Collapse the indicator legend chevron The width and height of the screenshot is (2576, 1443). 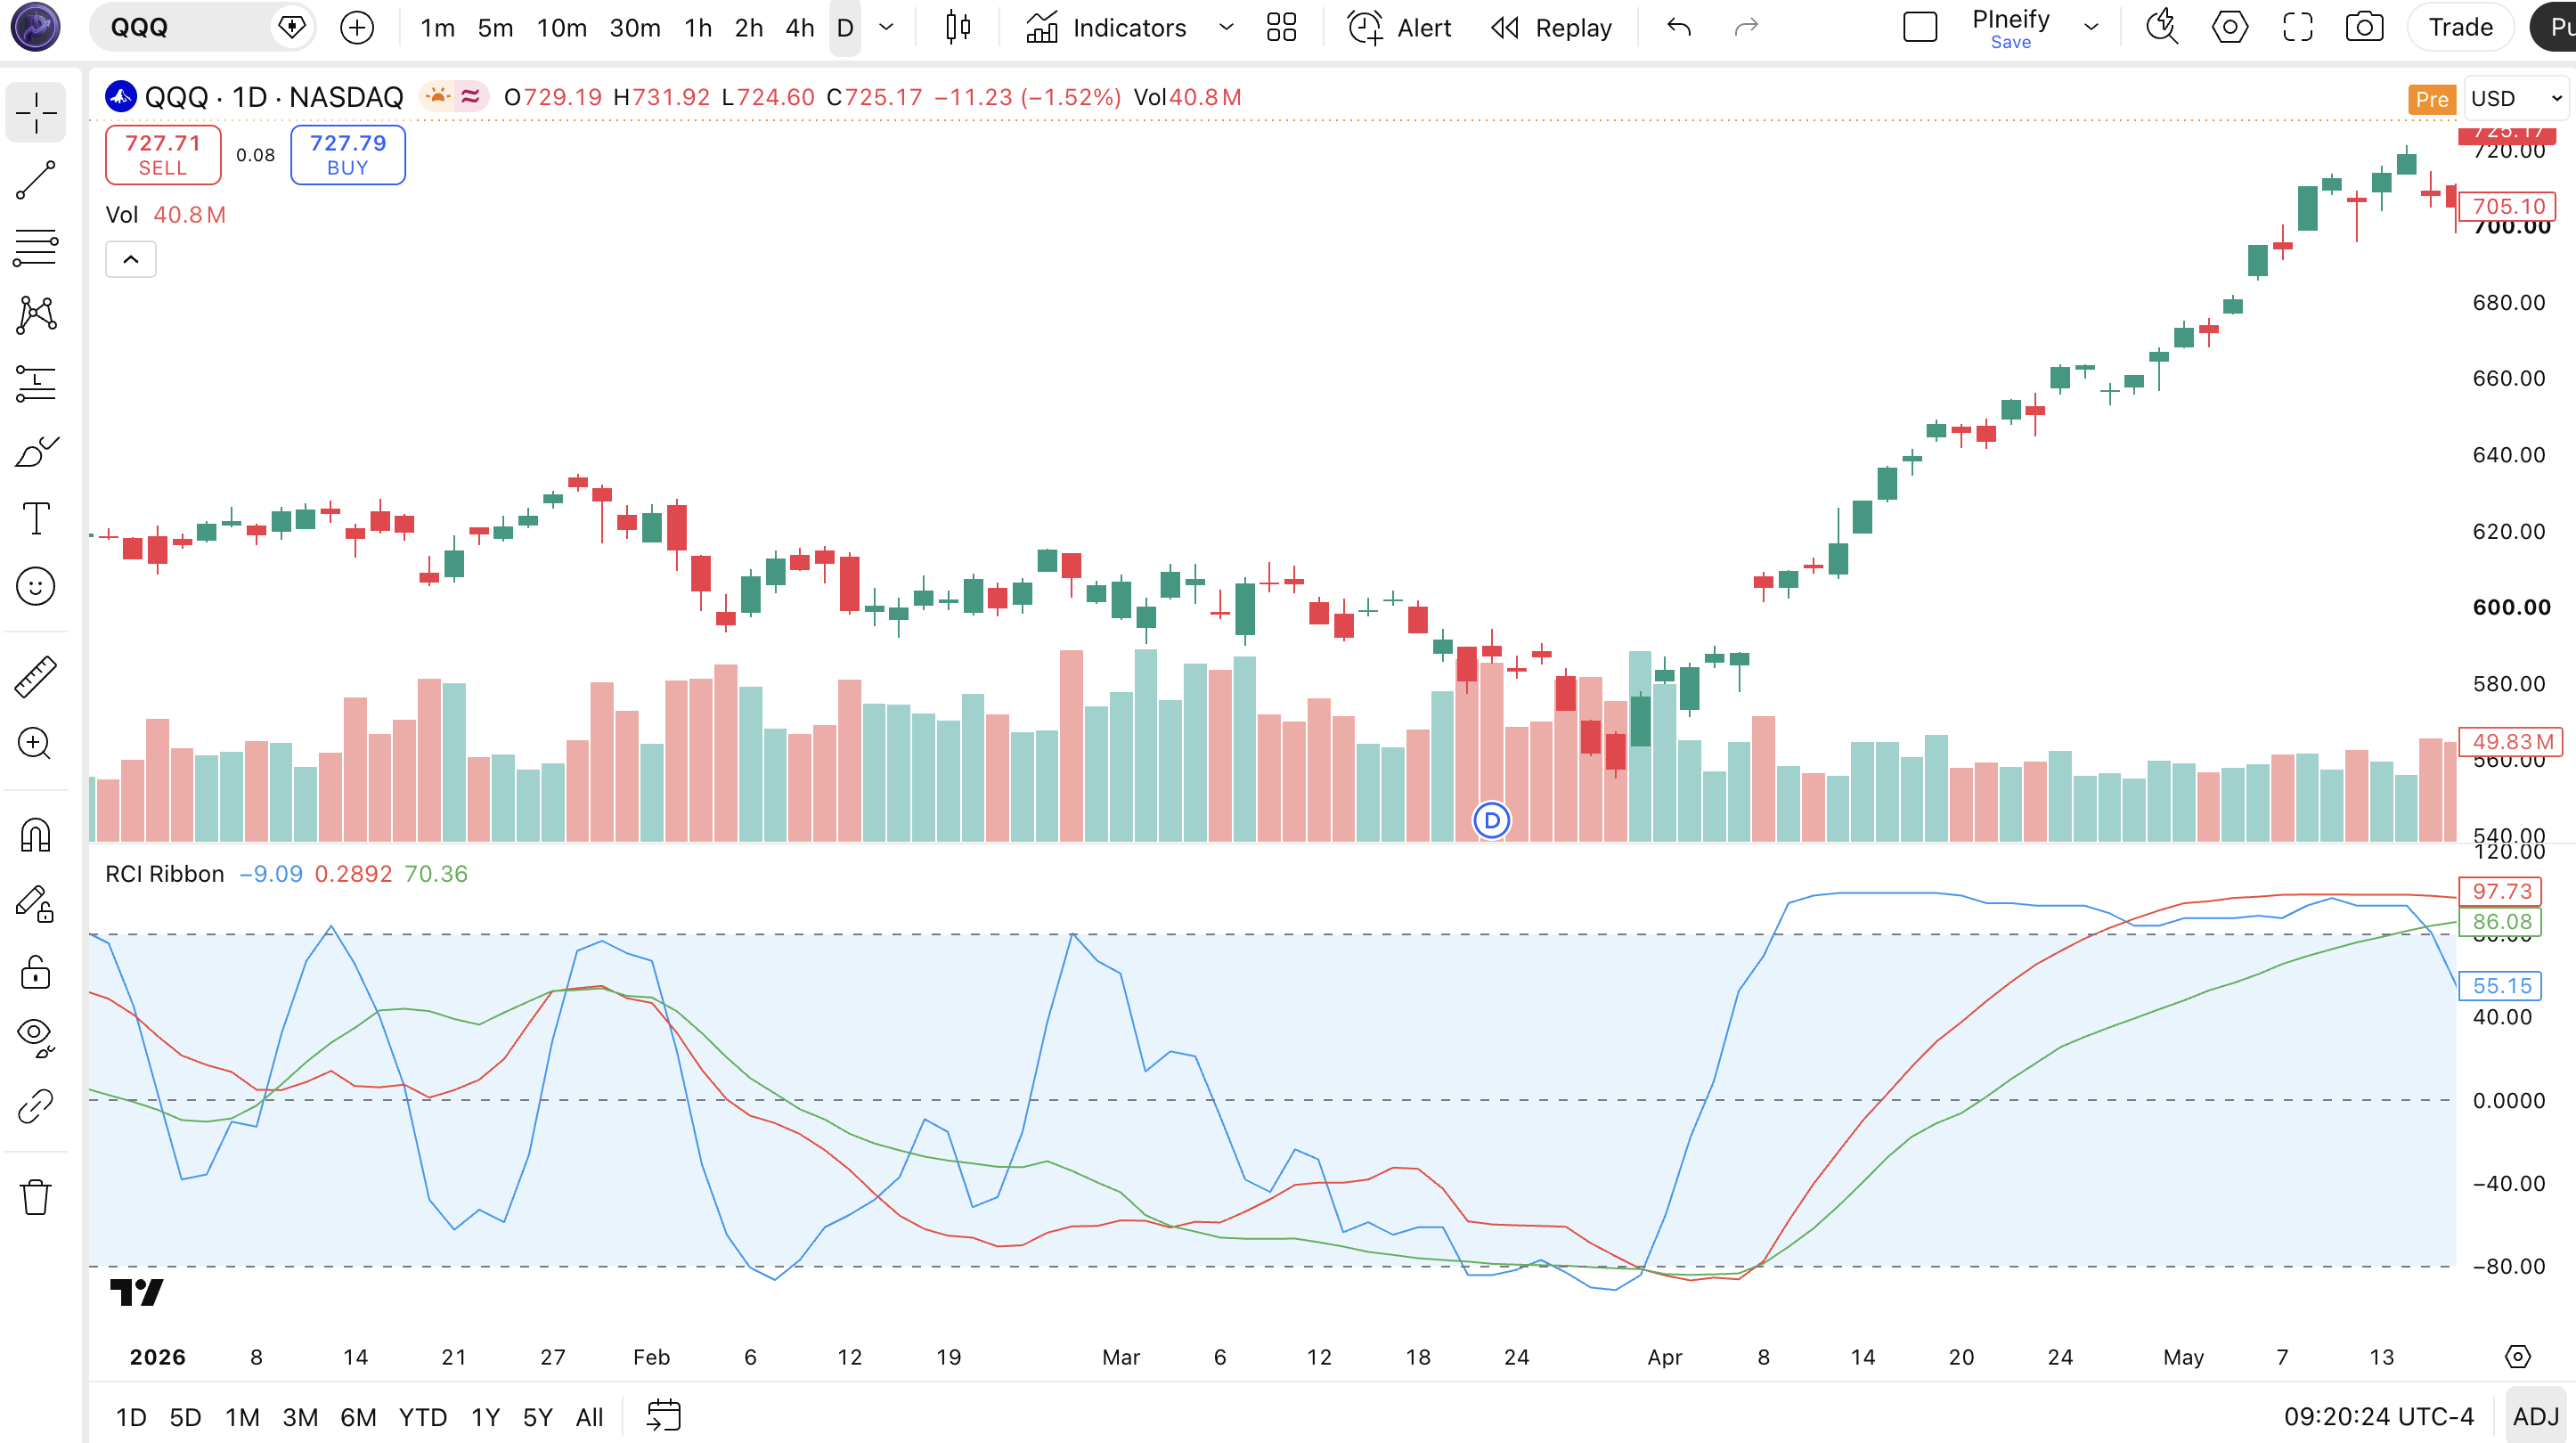131,259
